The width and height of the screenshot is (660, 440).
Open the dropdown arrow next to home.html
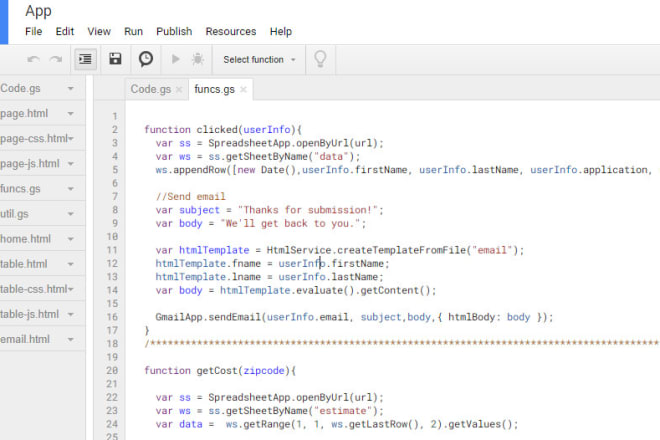coord(71,239)
